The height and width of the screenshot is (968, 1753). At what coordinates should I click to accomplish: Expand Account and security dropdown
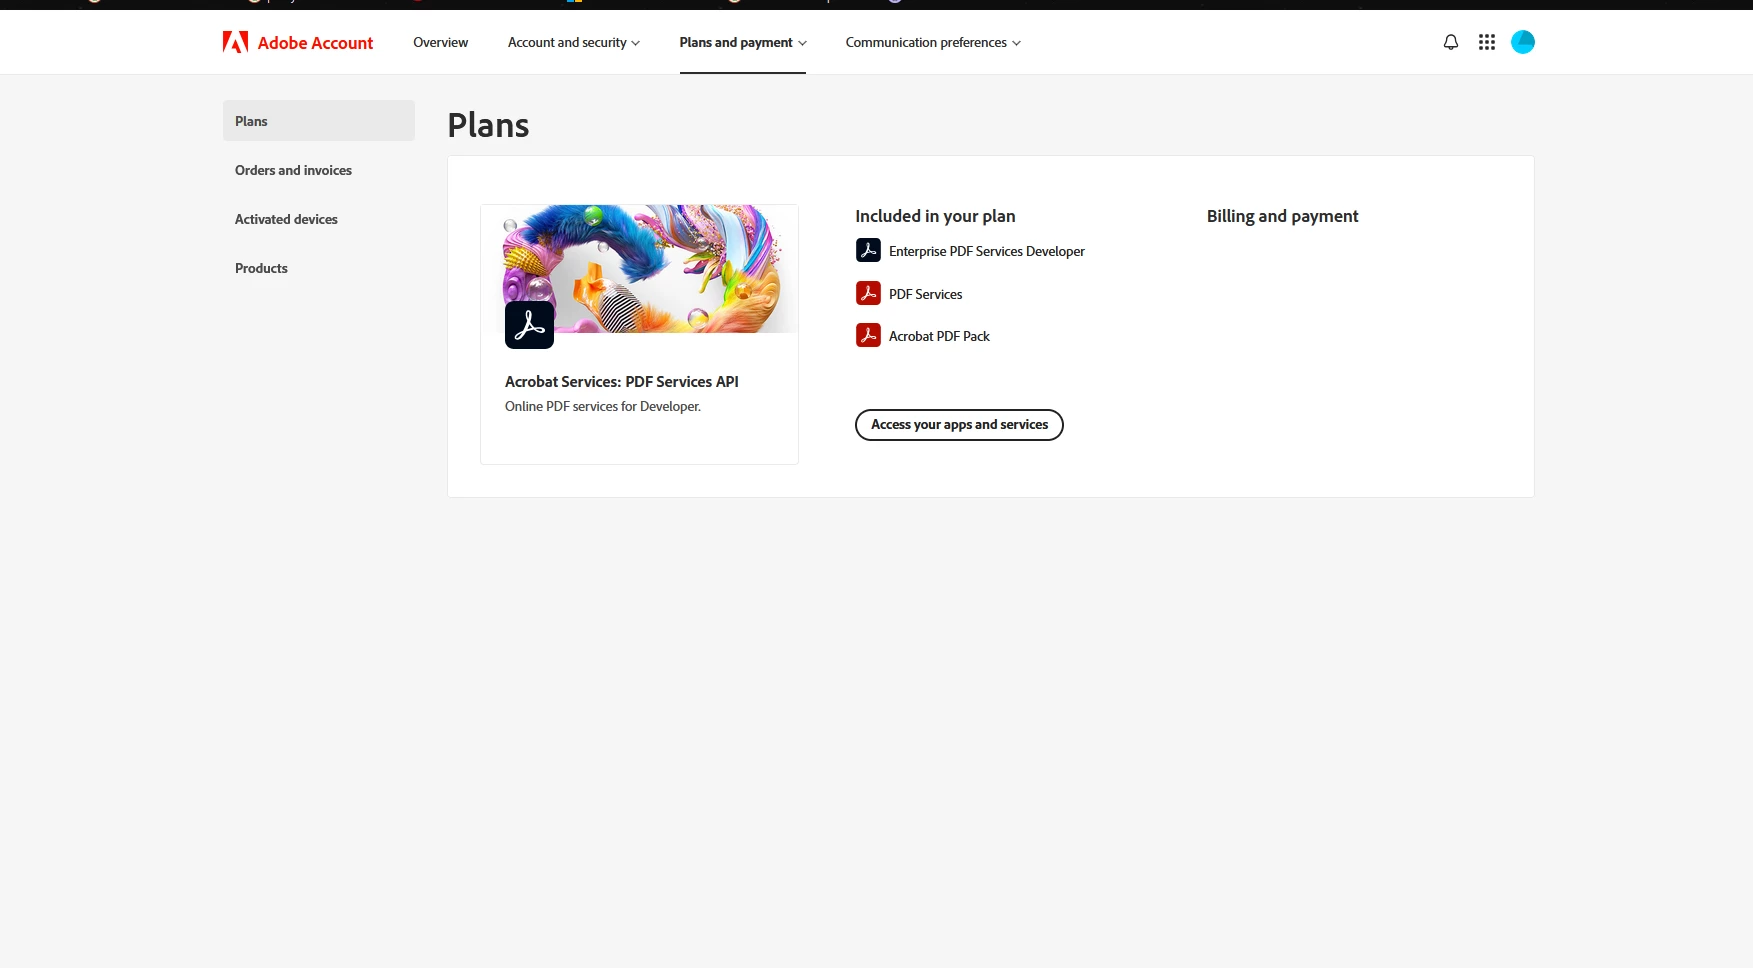click(574, 42)
